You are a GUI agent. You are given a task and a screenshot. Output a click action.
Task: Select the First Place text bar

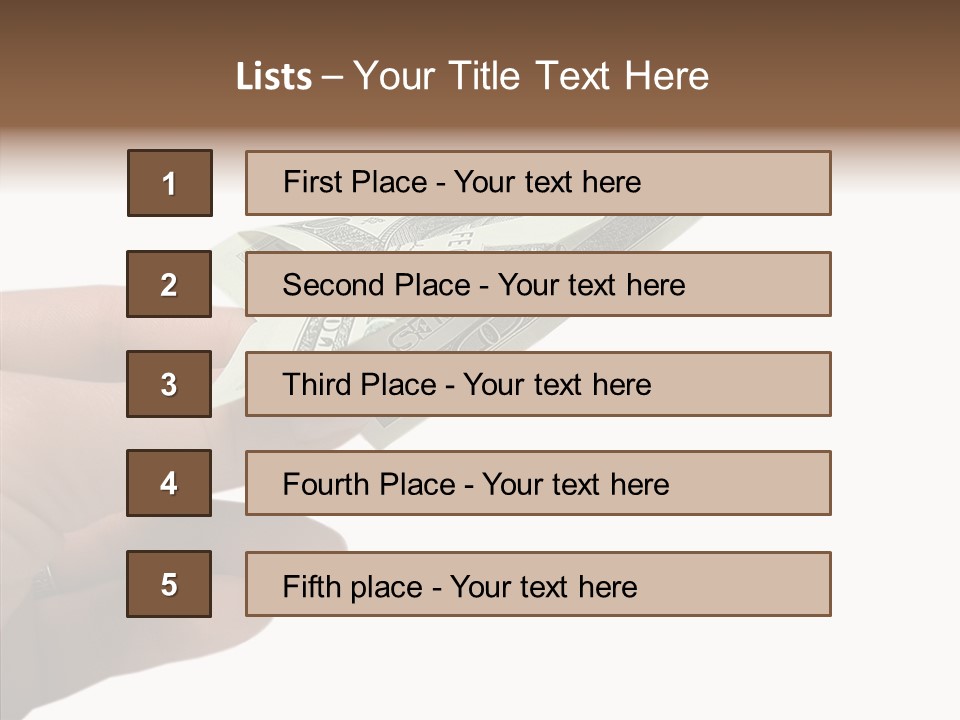click(x=538, y=183)
